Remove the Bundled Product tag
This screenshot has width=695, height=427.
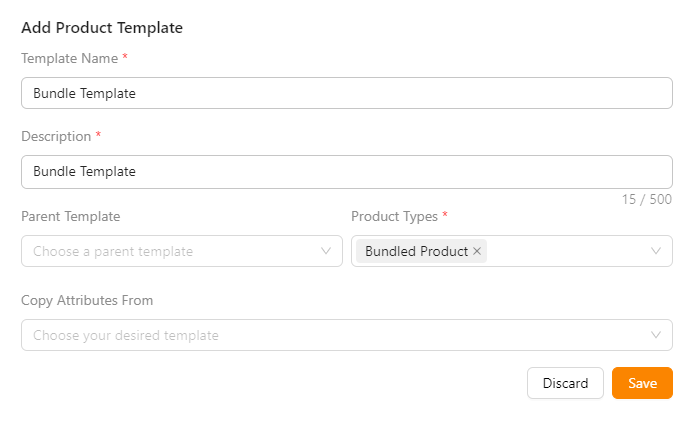(477, 252)
